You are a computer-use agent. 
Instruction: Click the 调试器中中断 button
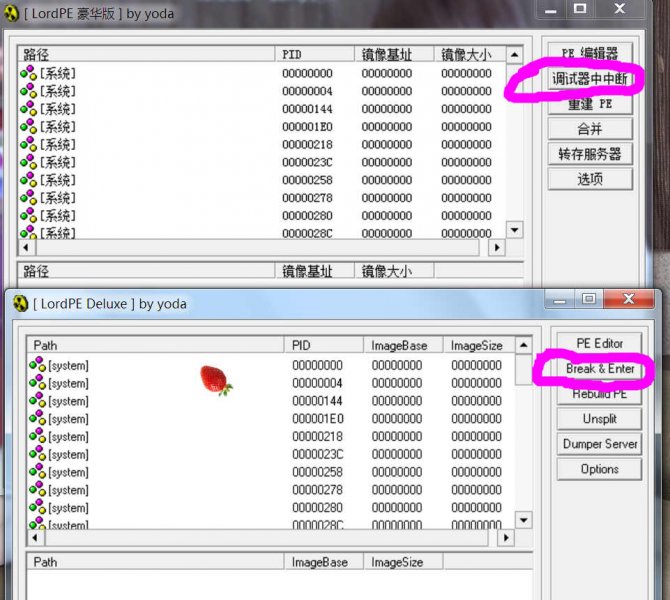[x=590, y=79]
